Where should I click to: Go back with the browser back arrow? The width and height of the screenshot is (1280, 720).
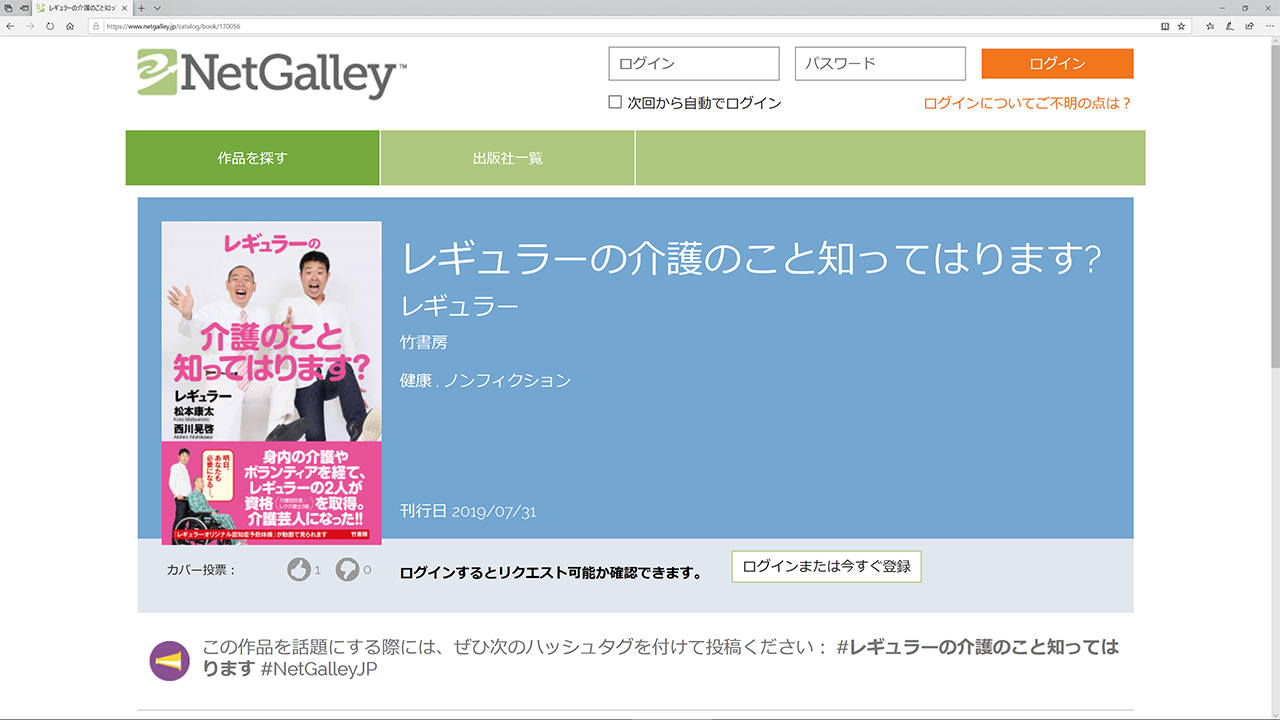10,26
